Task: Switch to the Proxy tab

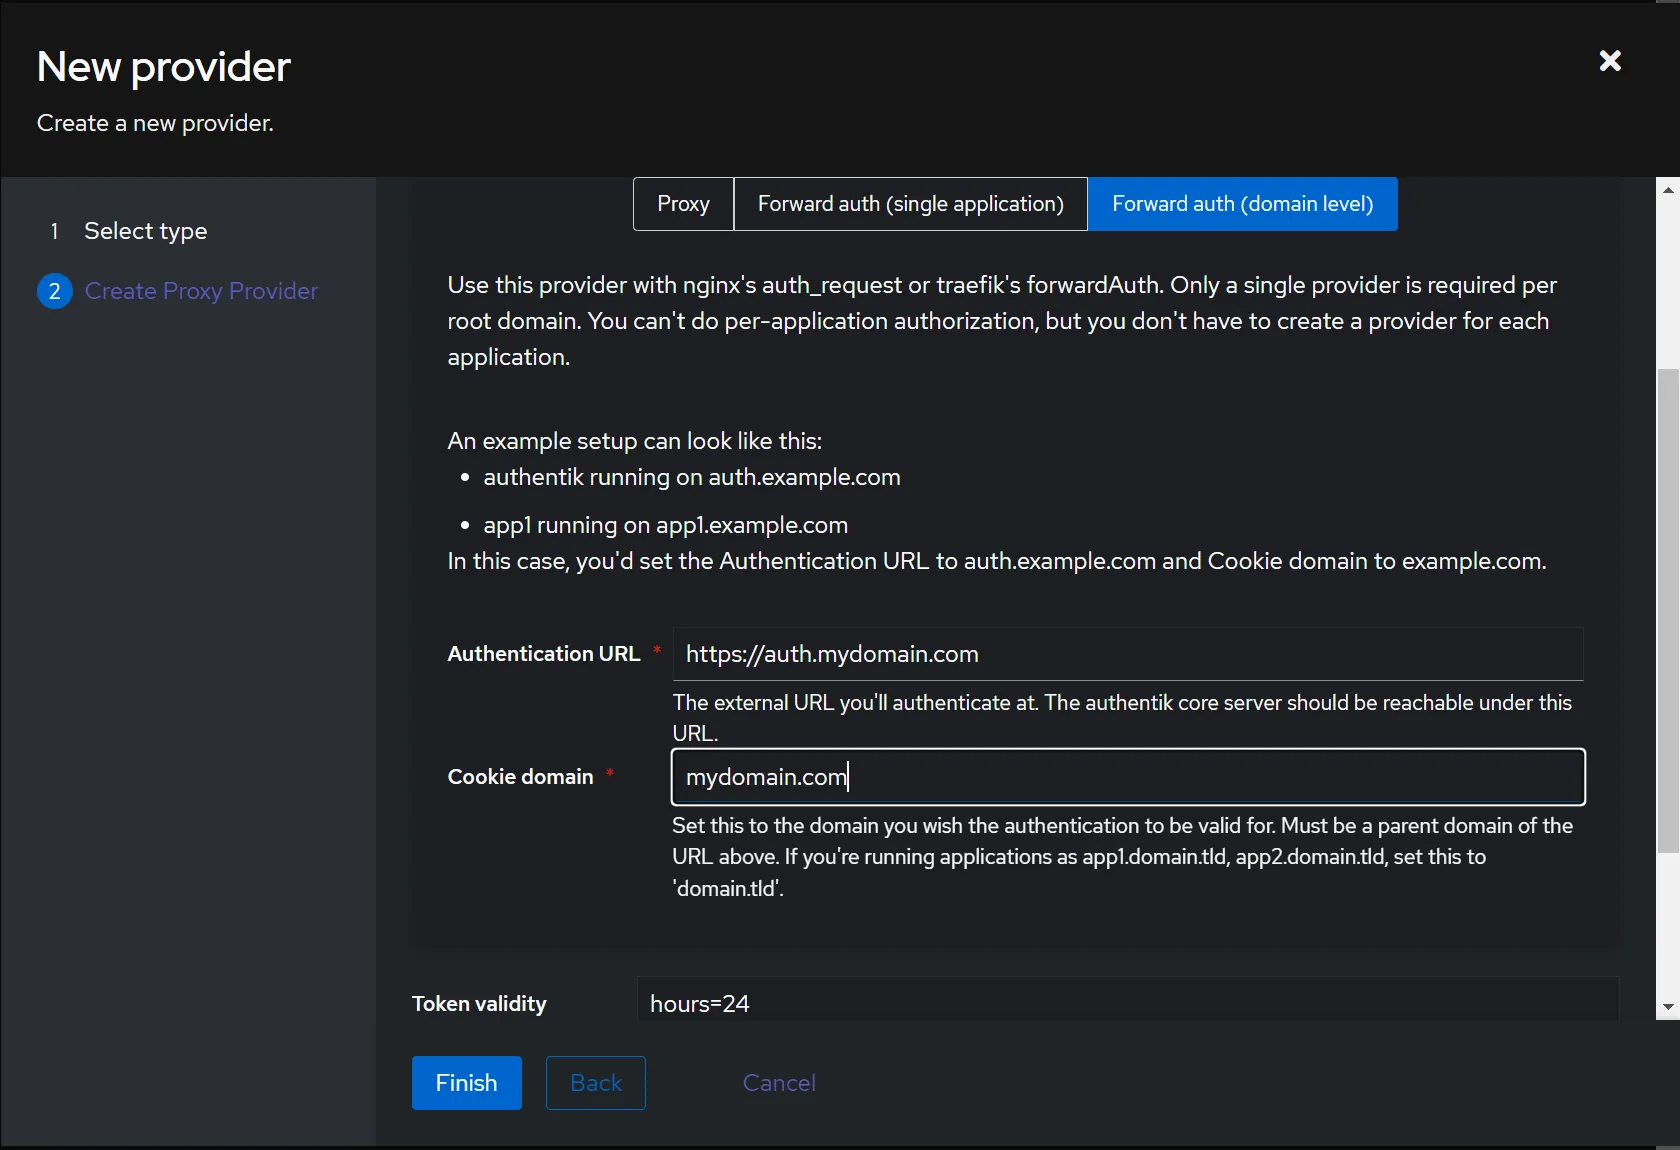Action: (683, 204)
